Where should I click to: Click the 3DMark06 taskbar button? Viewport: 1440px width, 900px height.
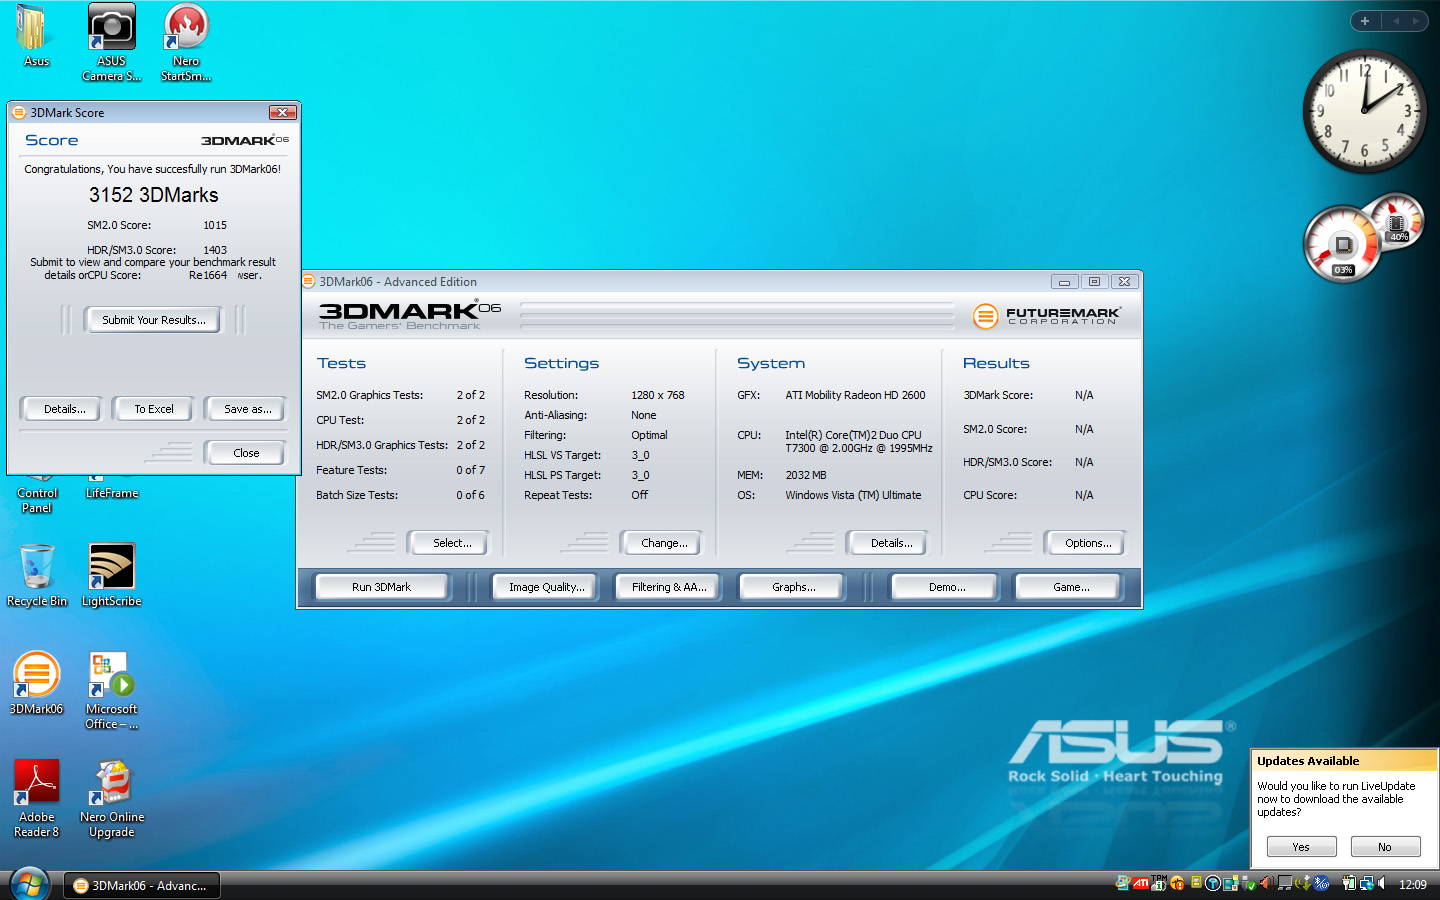tap(142, 885)
